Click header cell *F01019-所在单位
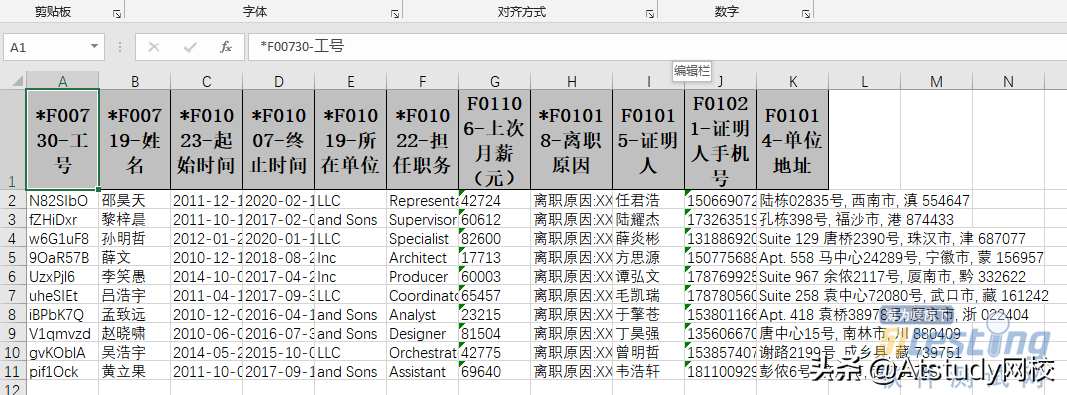The height and width of the screenshot is (395, 1067). (351, 140)
